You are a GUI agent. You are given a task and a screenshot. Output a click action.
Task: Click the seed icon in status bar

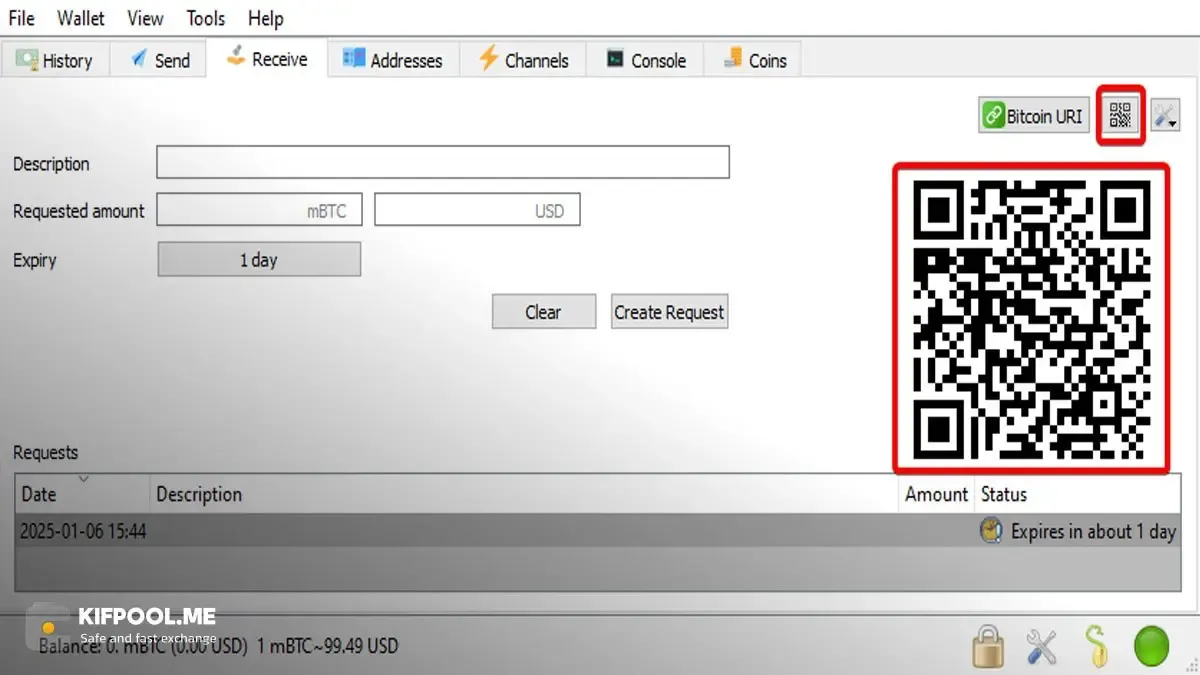[1097, 647]
